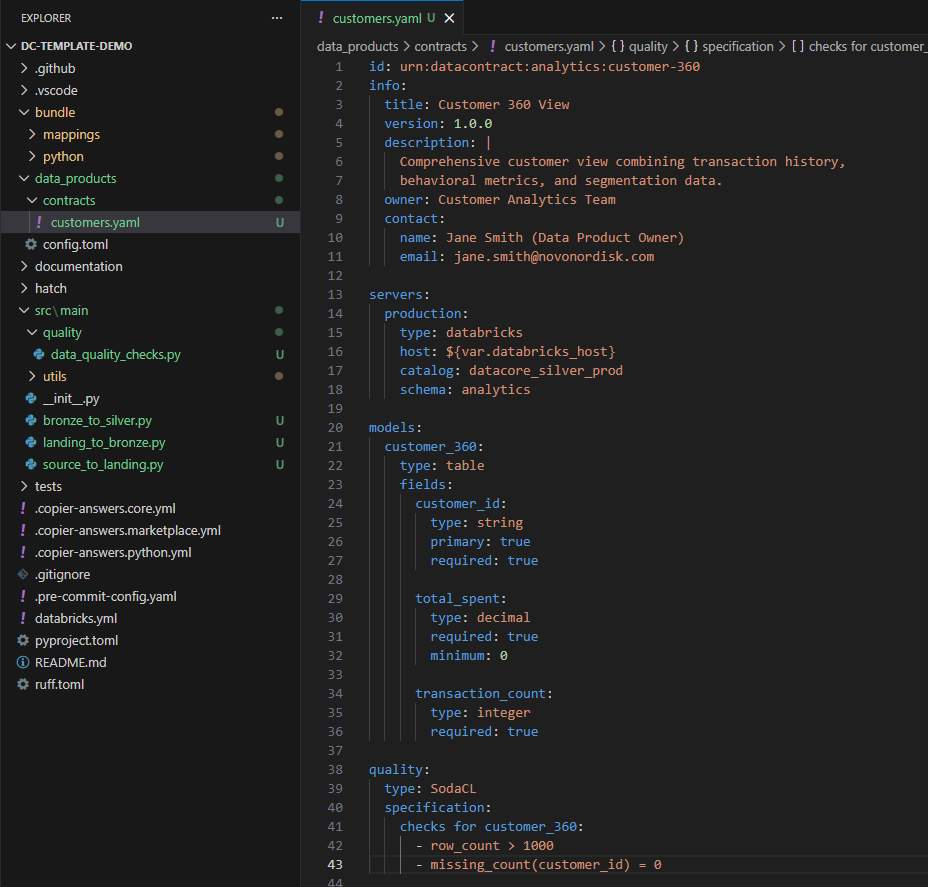
Task: Click specification breadcrumb segment
Action: pyautogui.click(x=737, y=46)
